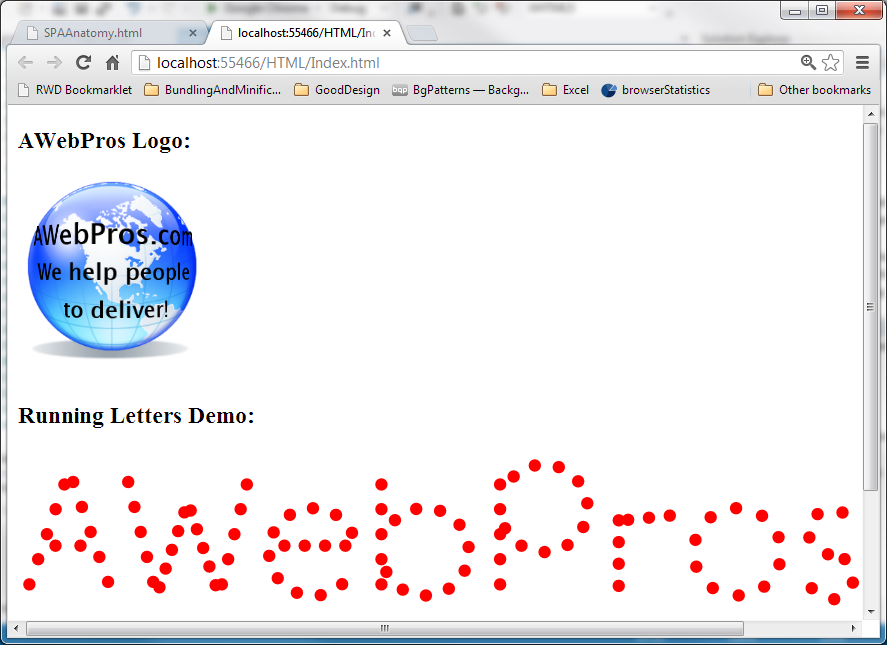Open the browserStatistics bookmark

(656, 90)
